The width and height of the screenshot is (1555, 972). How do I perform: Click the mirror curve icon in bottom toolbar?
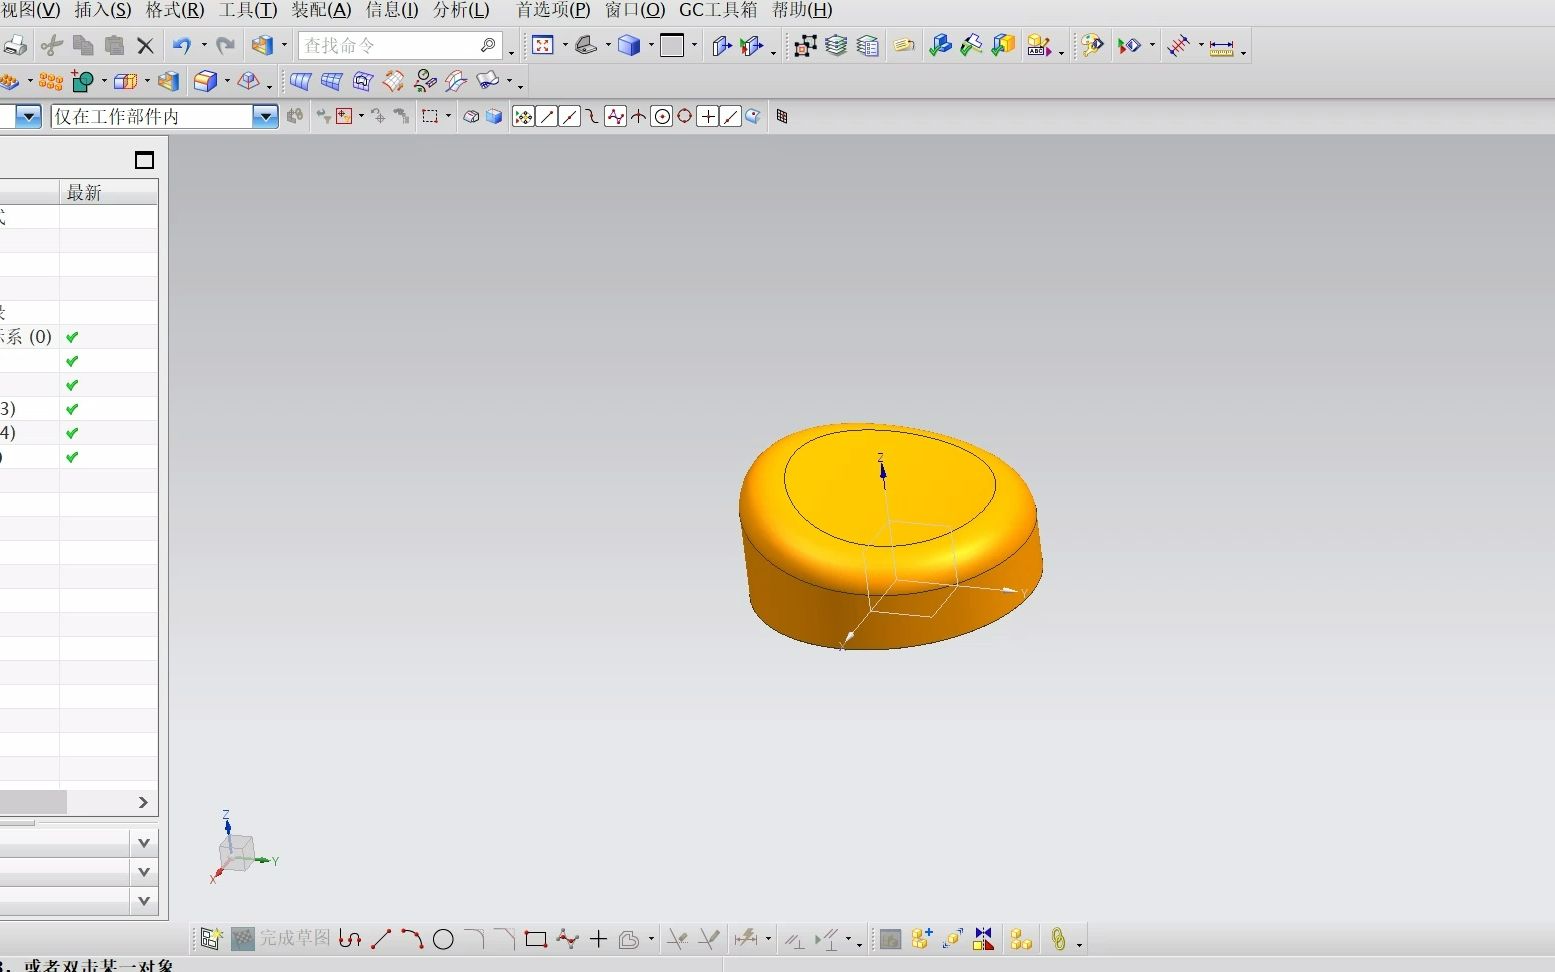pyautogui.click(x=984, y=938)
